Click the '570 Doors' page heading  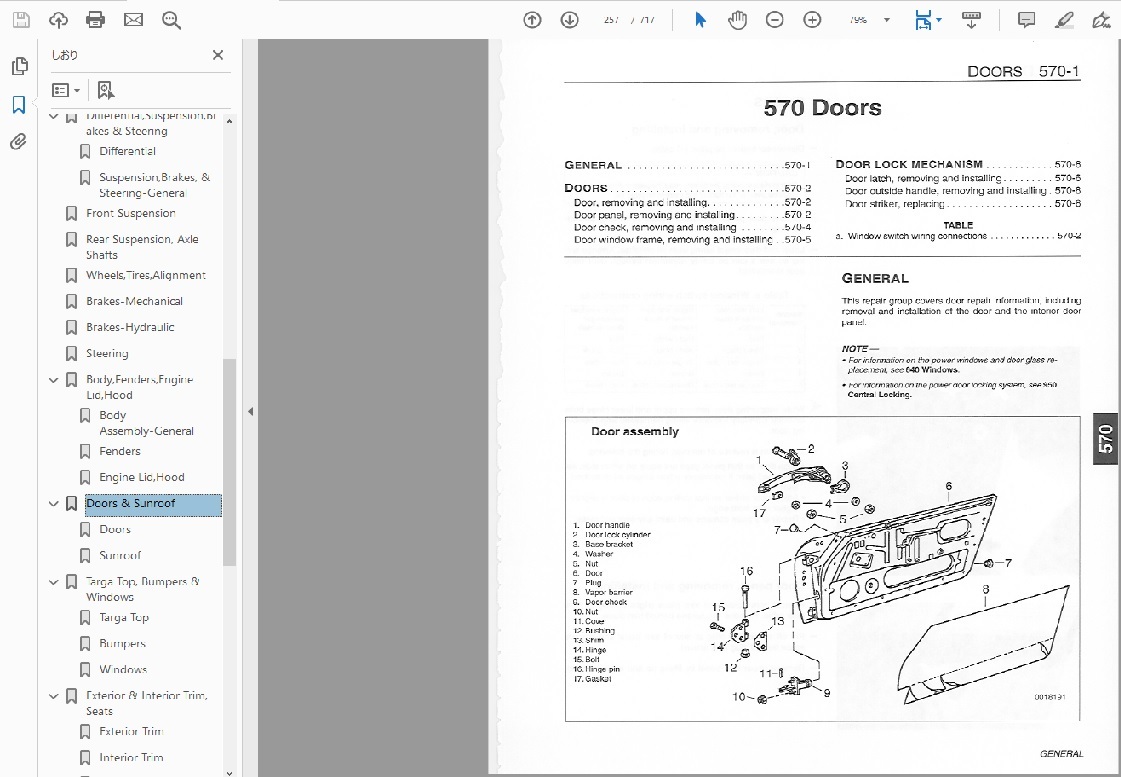pyautogui.click(x=822, y=108)
